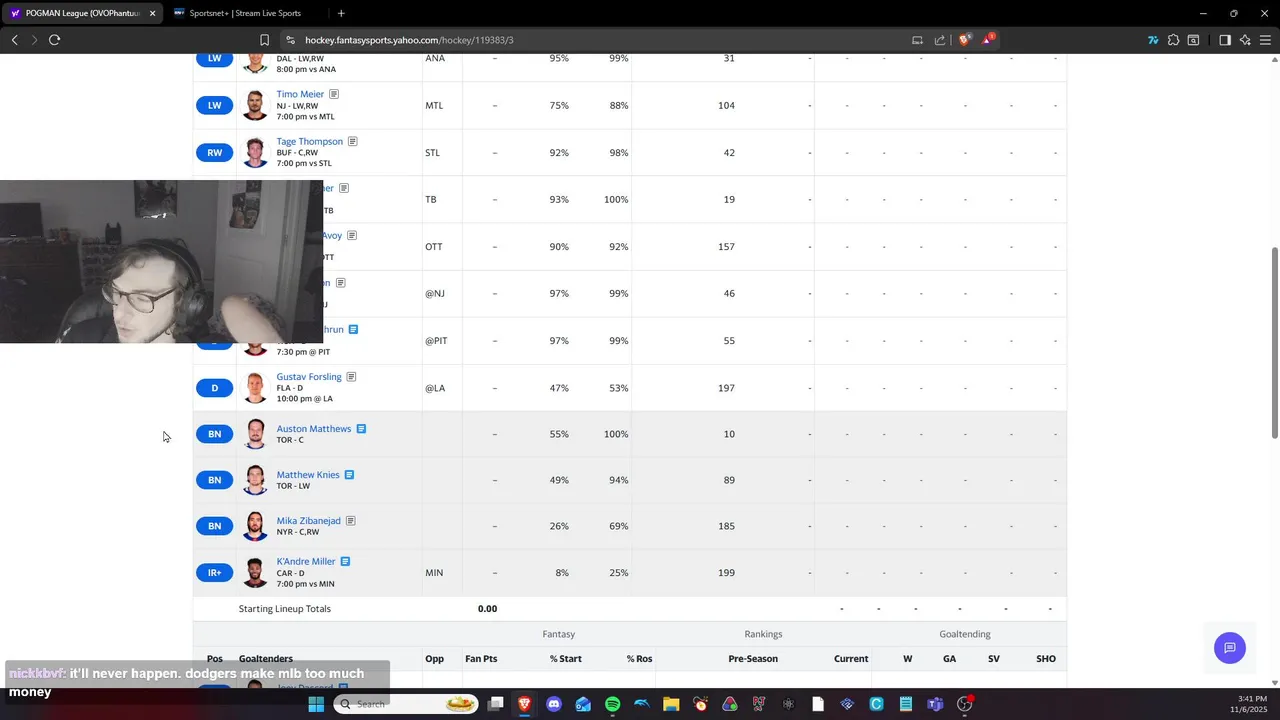Open Spotify from the taskbar
Viewport: 1280px width, 720px height.
pyautogui.click(x=612, y=704)
